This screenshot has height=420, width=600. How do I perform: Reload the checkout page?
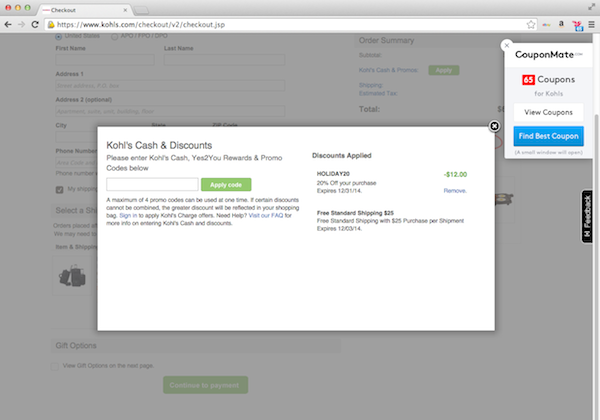[35, 24]
